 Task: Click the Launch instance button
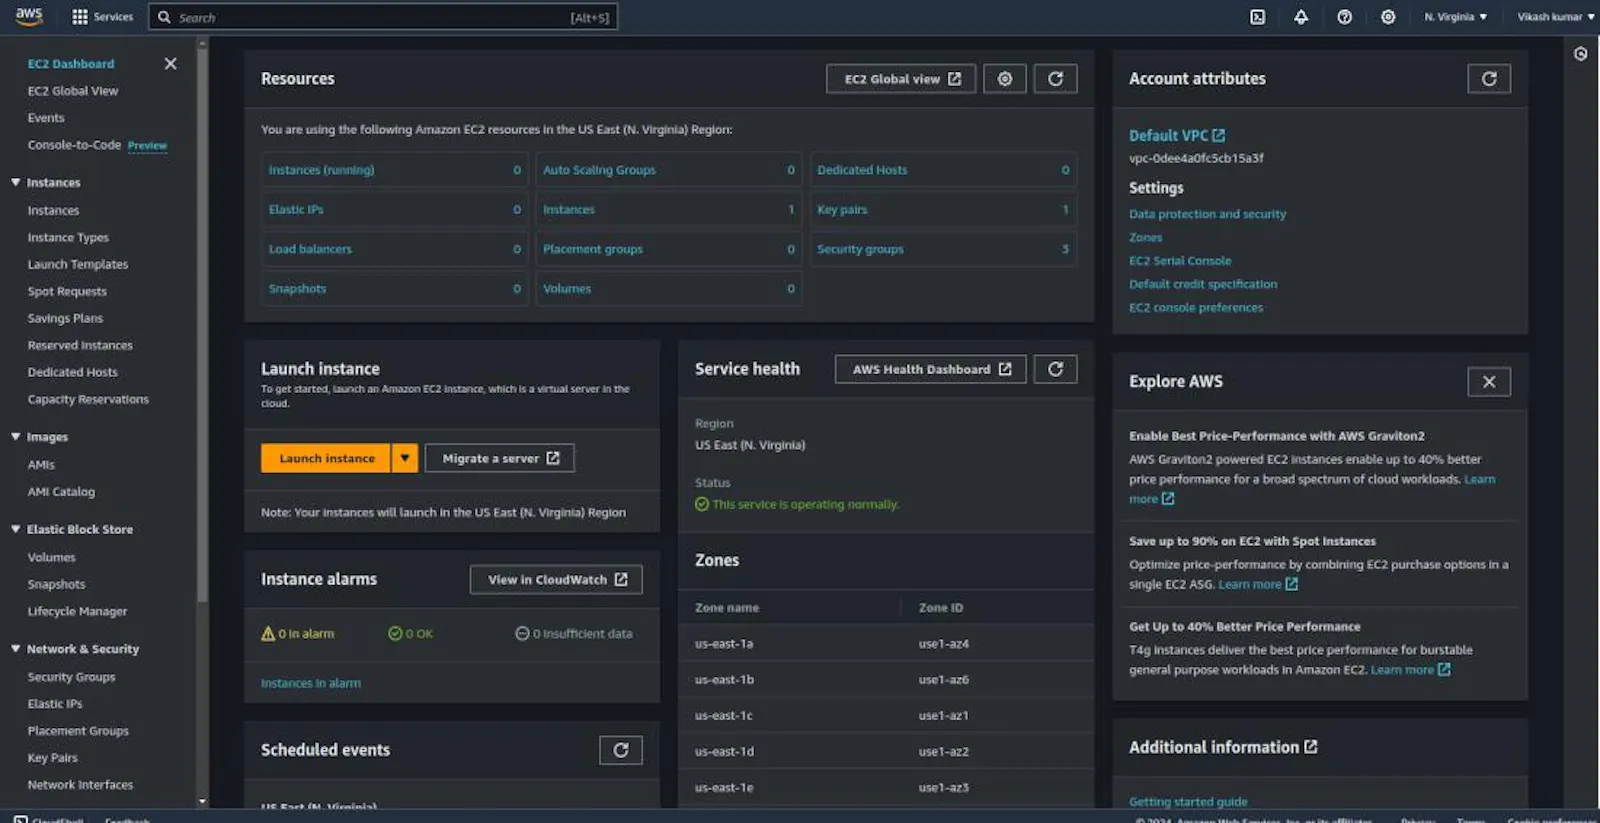pyautogui.click(x=326, y=458)
